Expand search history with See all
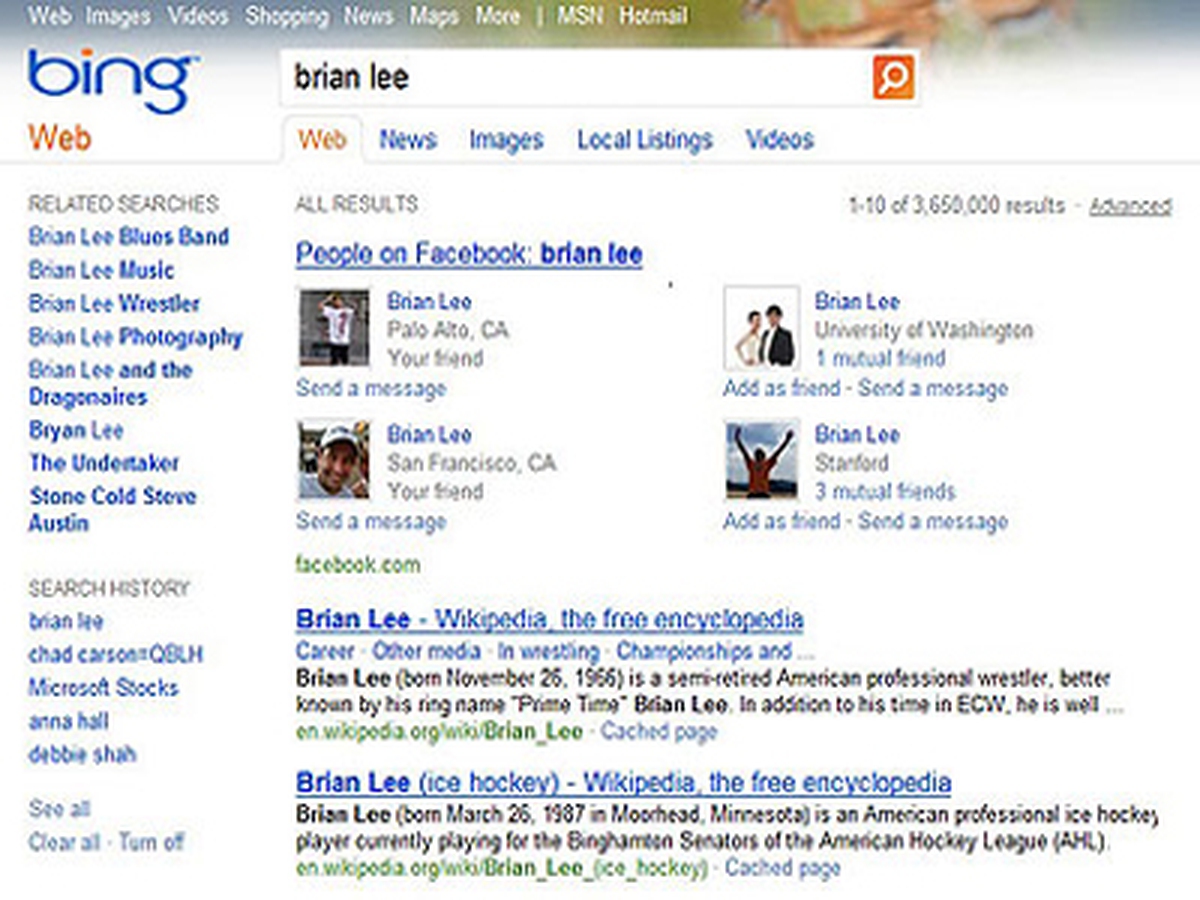1200x900 pixels. 59,808
